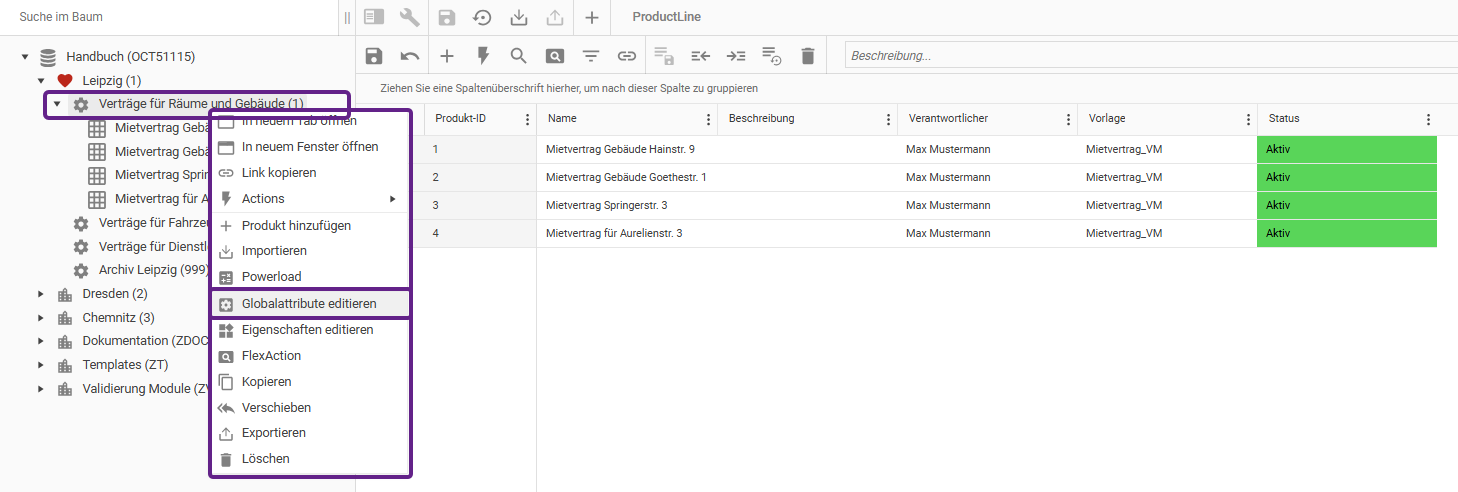
Task: Click the restore history icon in top toolbar
Action: tap(482, 17)
